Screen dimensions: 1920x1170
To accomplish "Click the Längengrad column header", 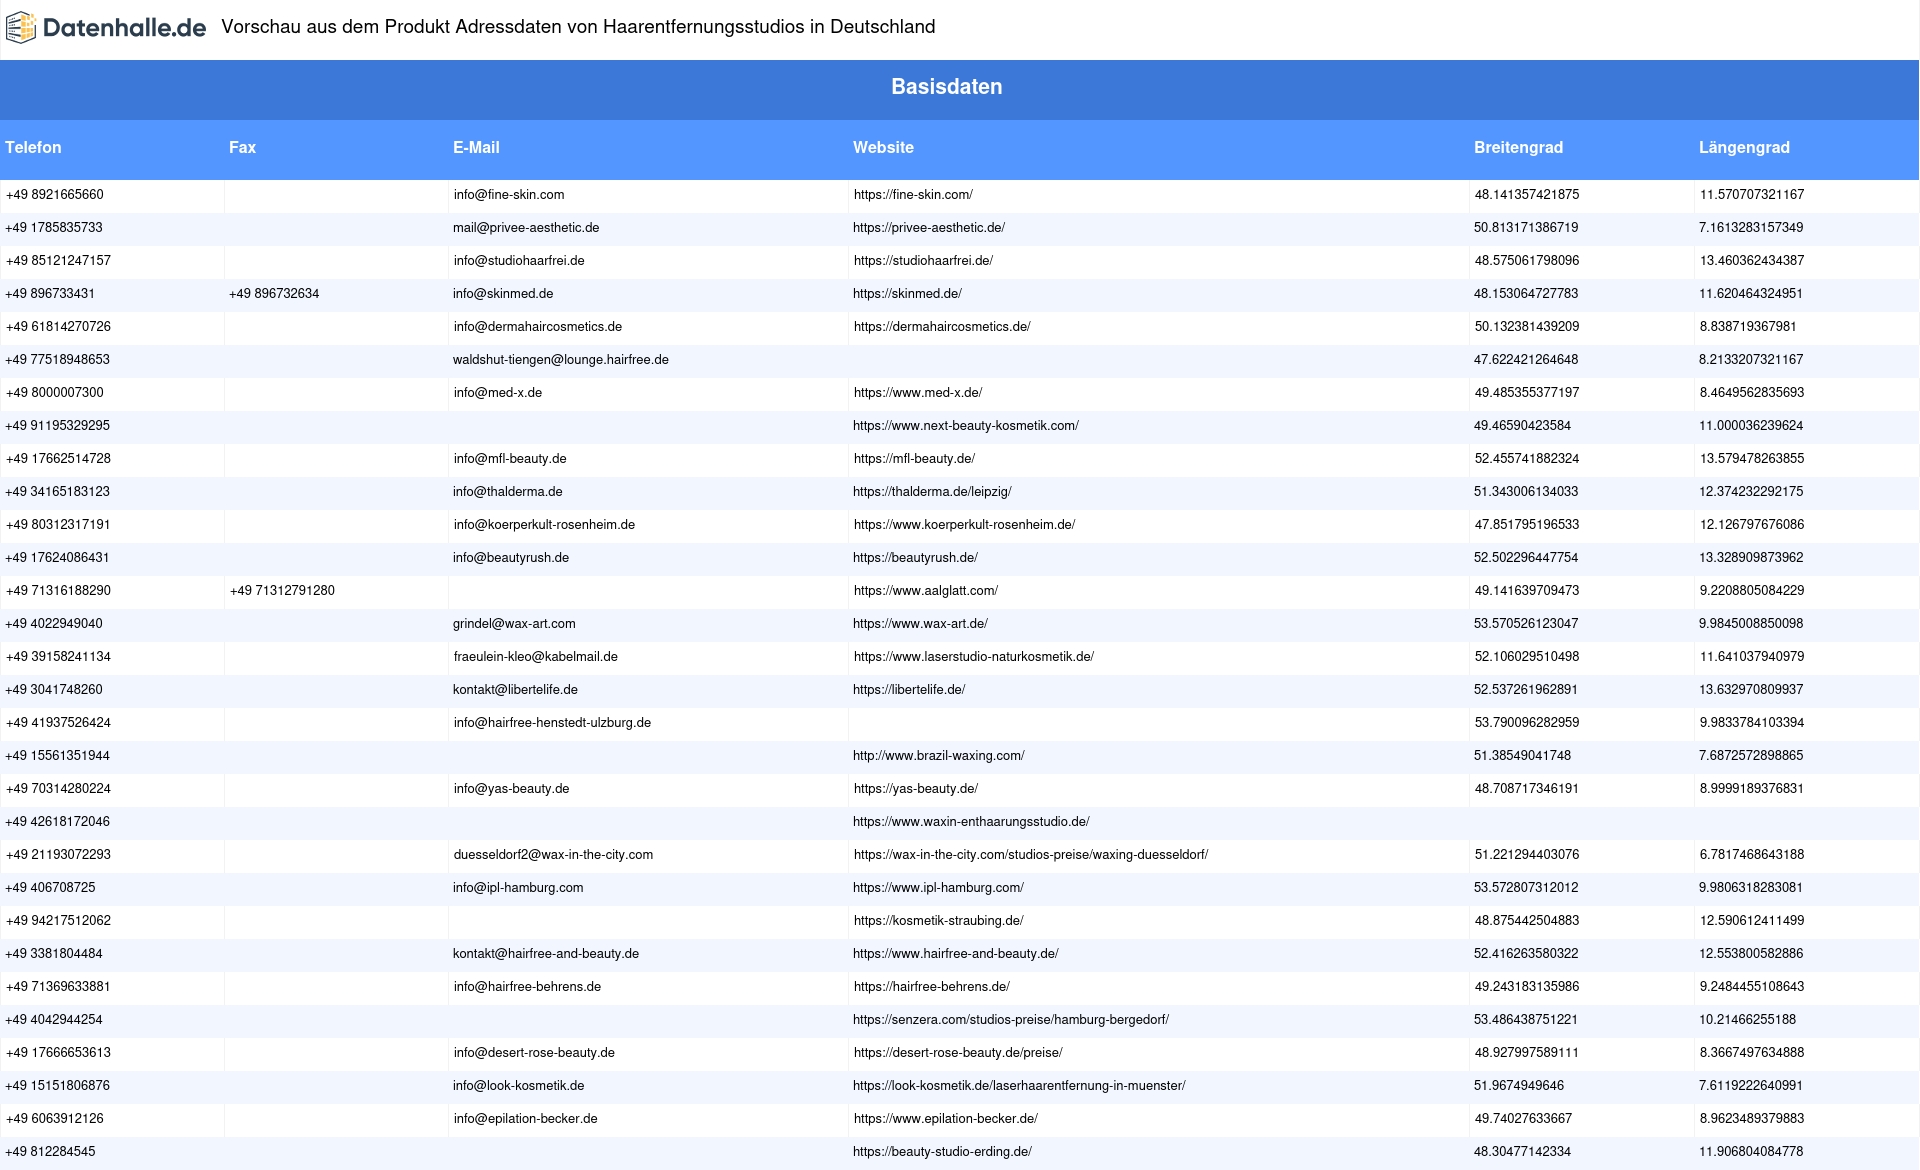I will click(1744, 148).
